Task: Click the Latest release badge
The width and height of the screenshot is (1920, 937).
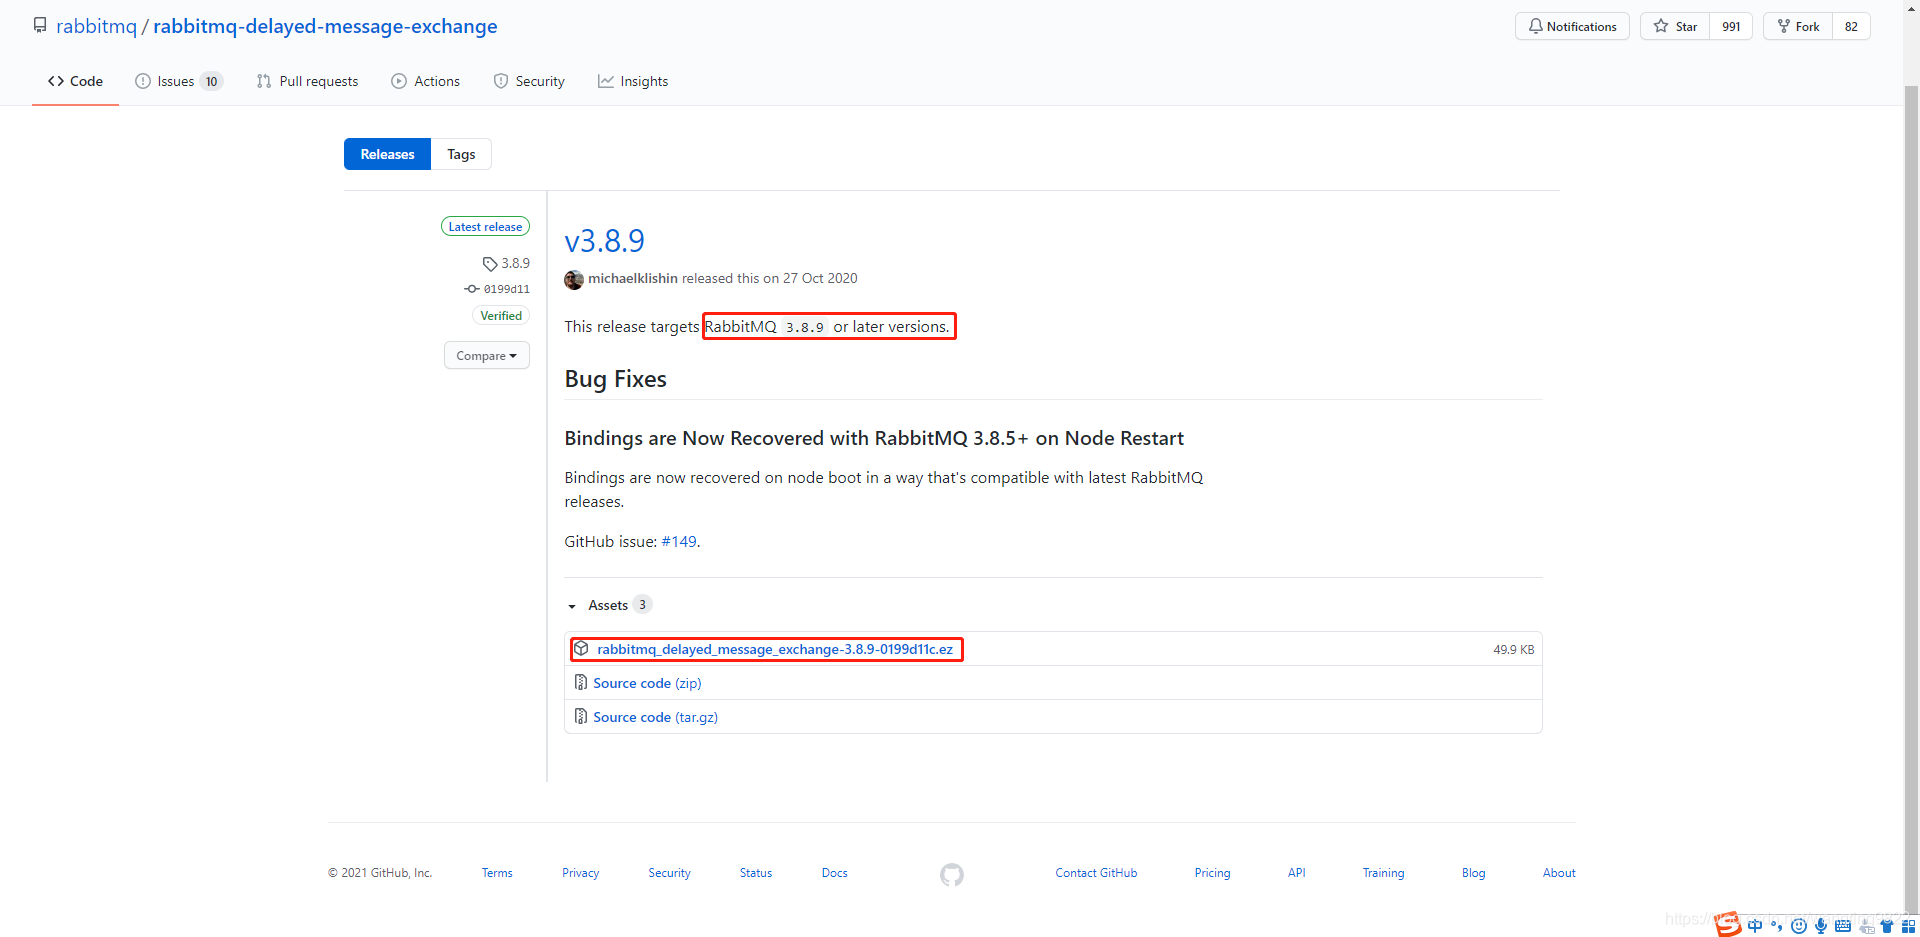Action: tap(485, 227)
